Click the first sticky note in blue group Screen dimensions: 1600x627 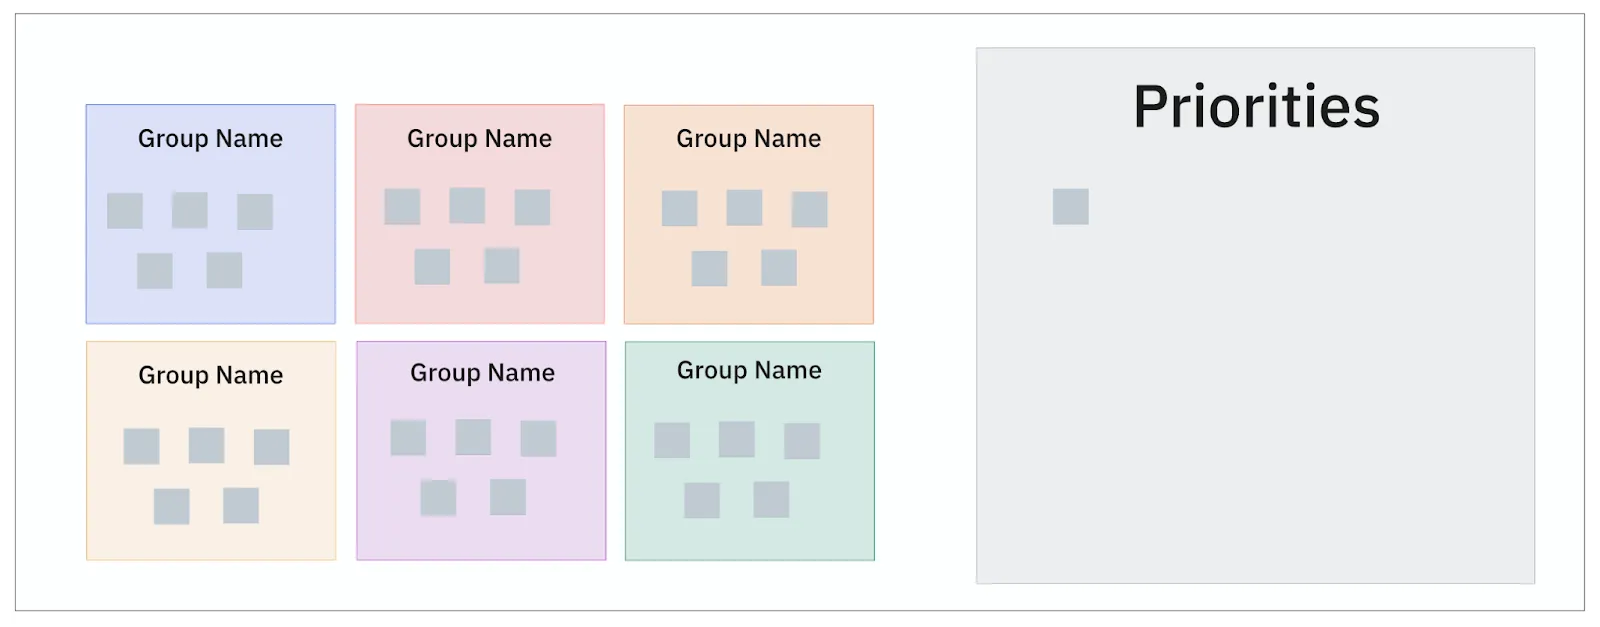(x=125, y=211)
